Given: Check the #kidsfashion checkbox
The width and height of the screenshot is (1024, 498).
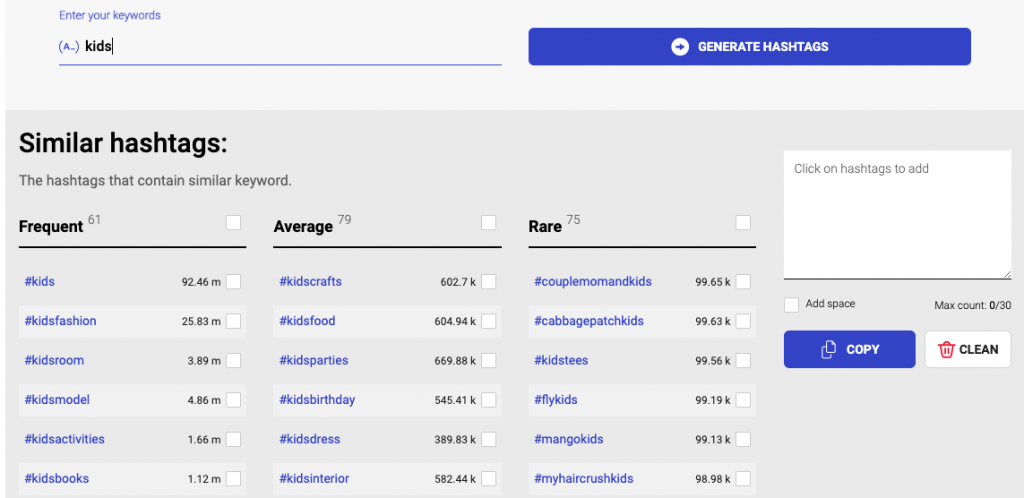Looking at the screenshot, I should coord(233,321).
